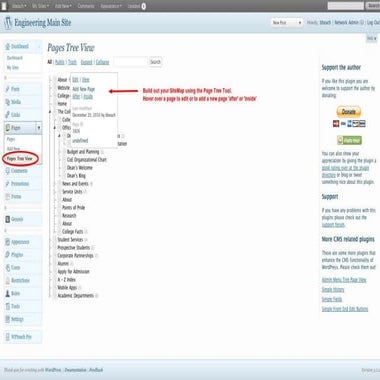The width and height of the screenshot is (380, 380).
Task: Click the View link in the popup
Action: point(86,80)
